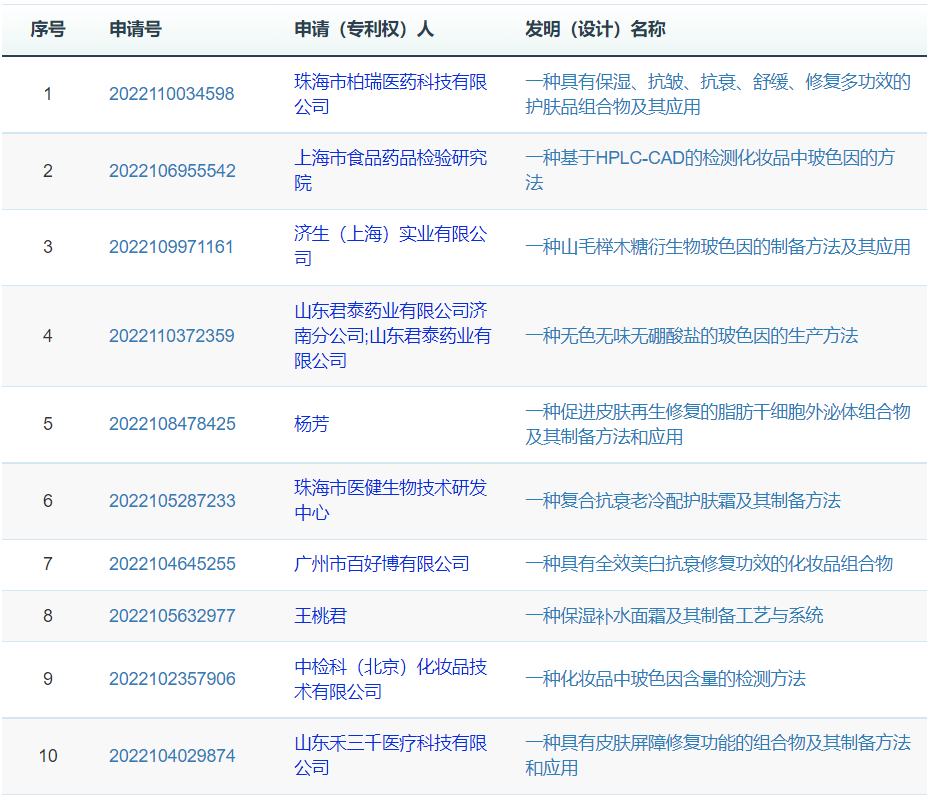The image size is (929, 801).
Task: Open application number 2022109971161
Action: pos(171,247)
